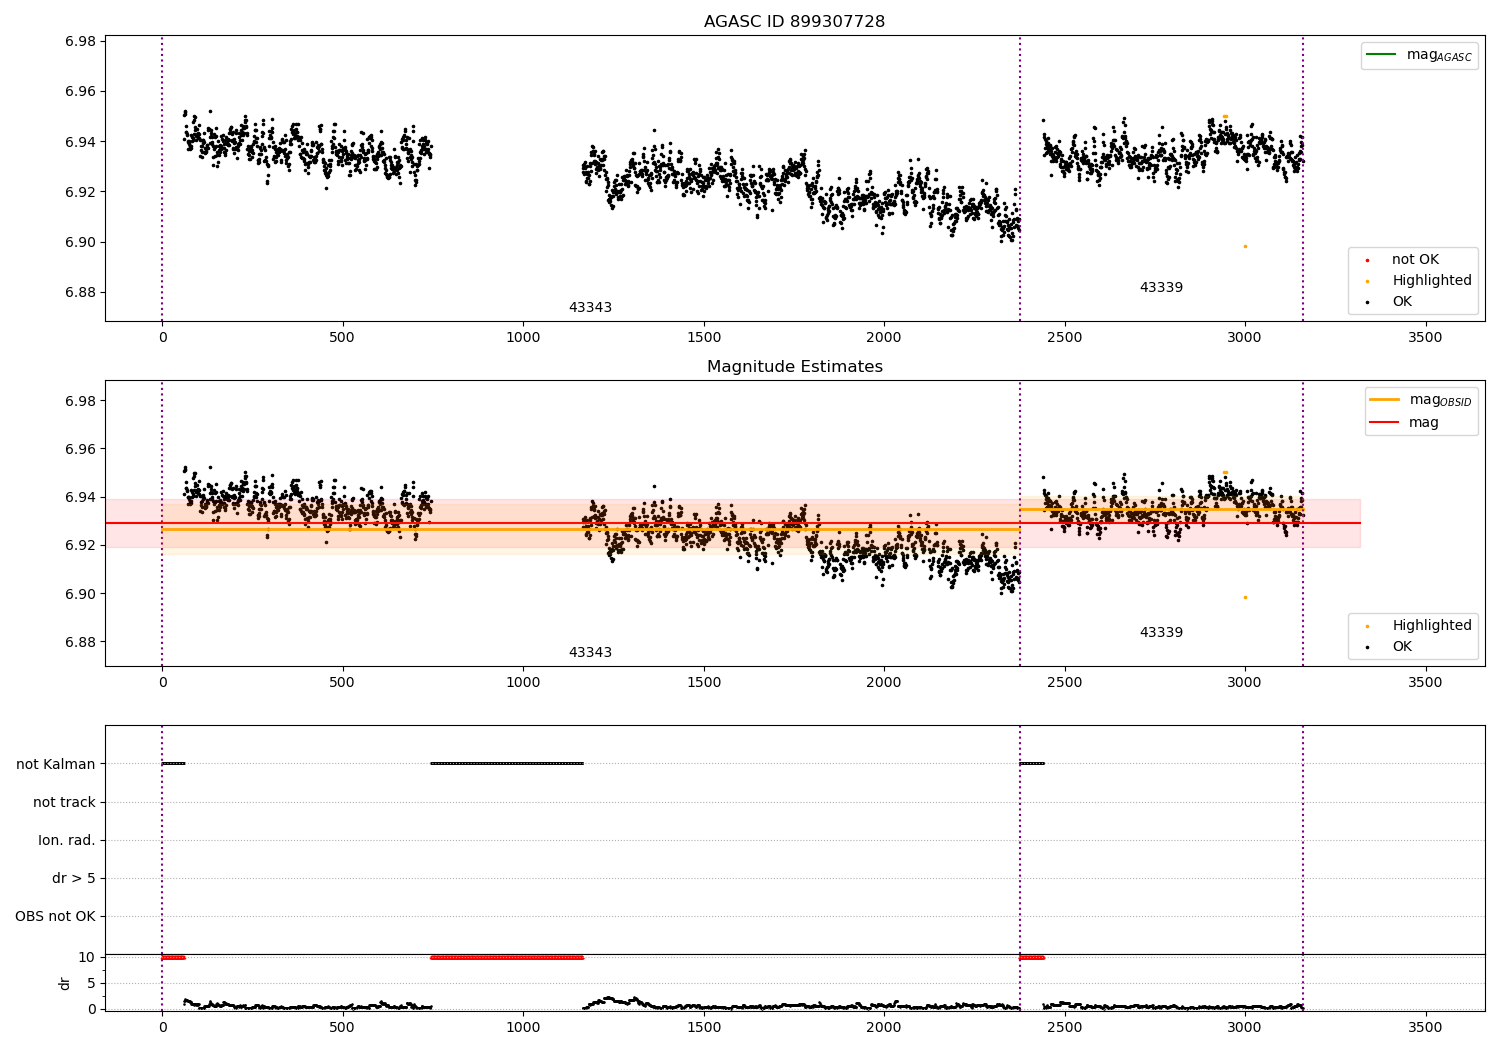Click the "not Kalman" axis label
The width and height of the screenshot is (1500, 1050).
56,764
